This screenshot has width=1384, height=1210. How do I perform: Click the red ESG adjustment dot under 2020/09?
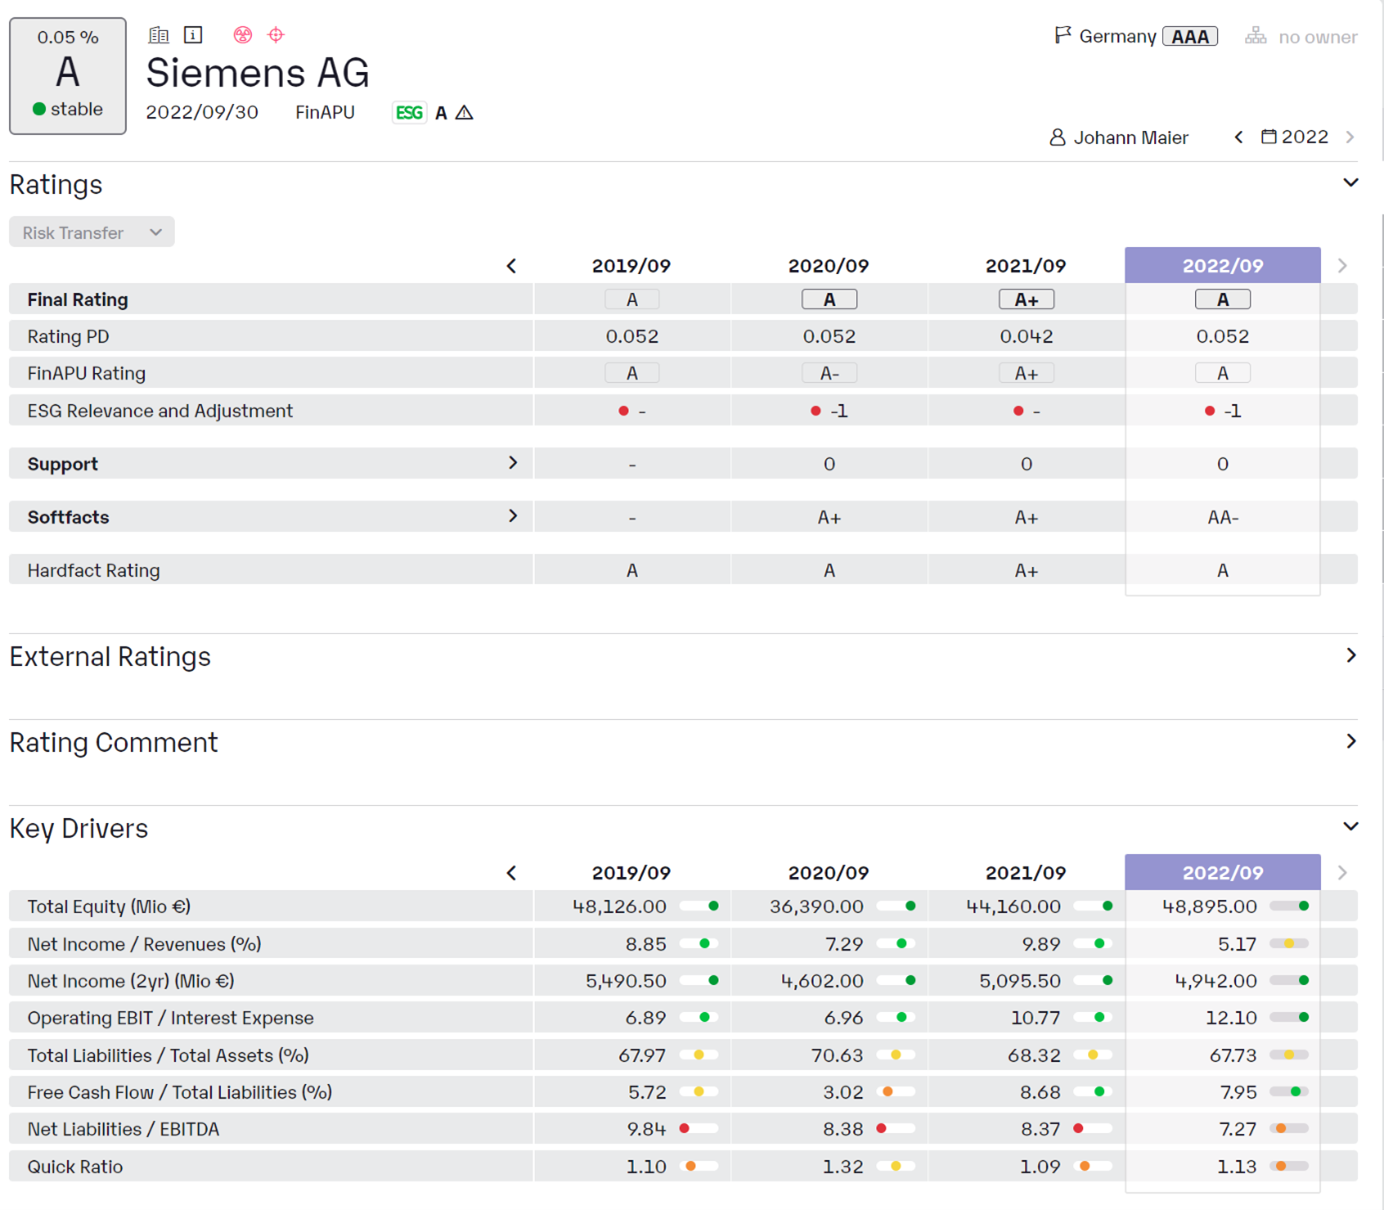[x=816, y=411]
